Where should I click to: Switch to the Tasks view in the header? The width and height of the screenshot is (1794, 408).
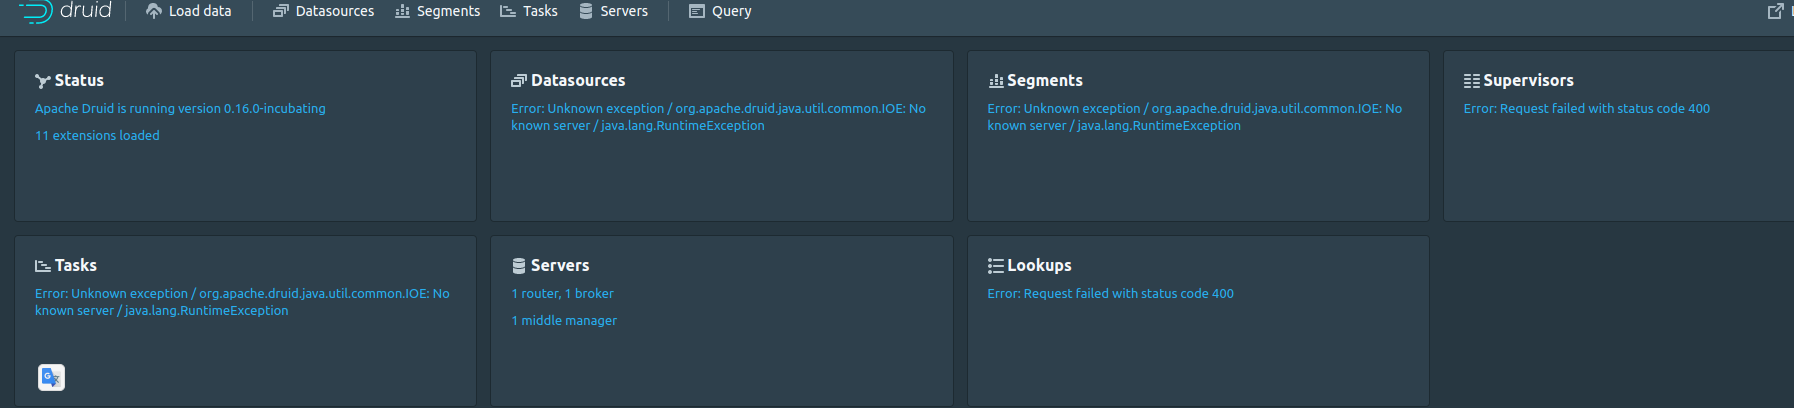(529, 11)
